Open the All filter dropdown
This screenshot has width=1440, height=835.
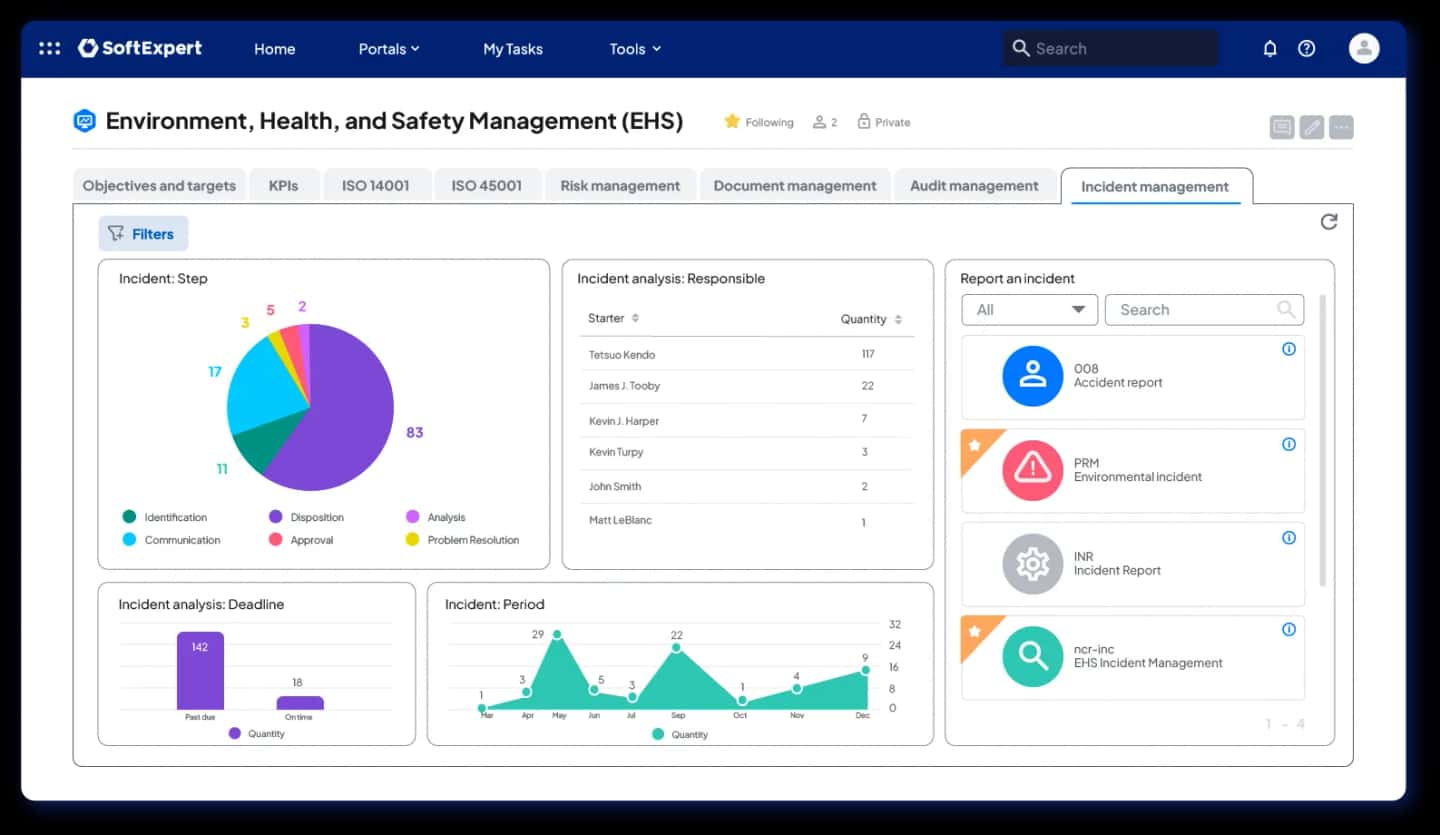1030,310
